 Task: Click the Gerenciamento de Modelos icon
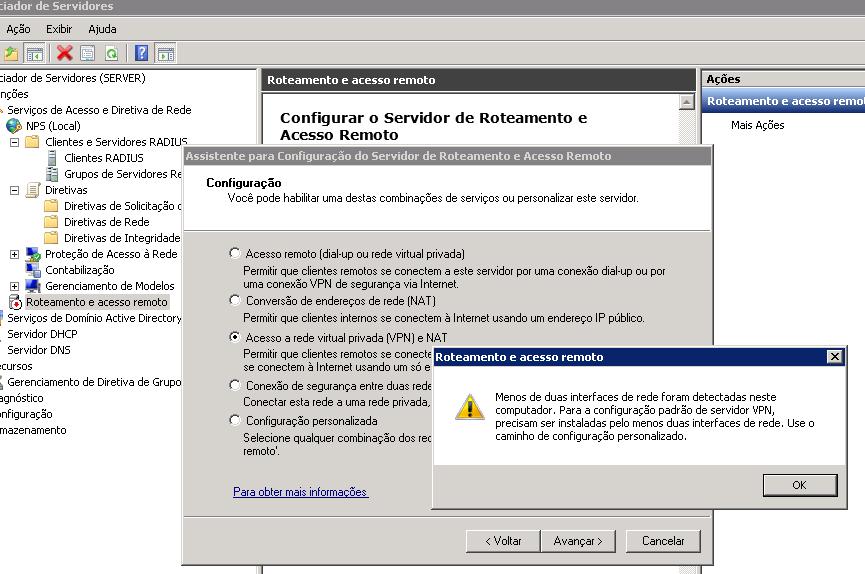(33, 286)
